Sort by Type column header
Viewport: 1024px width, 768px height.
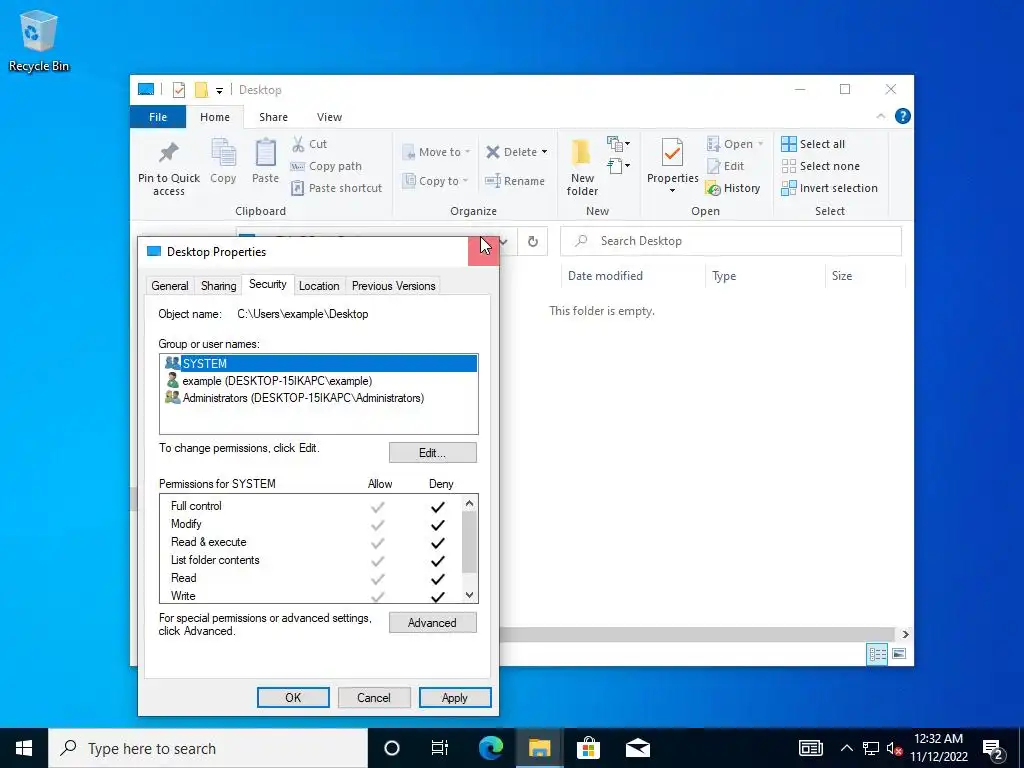pyautogui.click(x=765, y=276)
